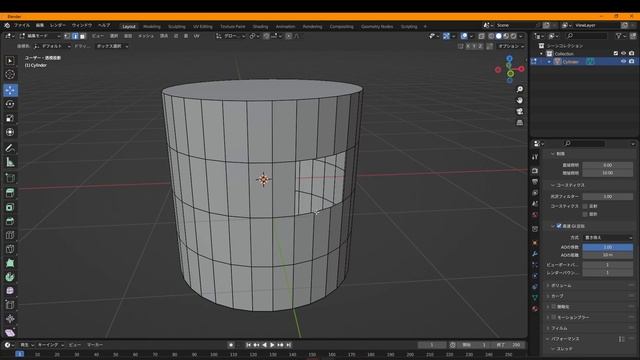
Task: Jump to the timeline start frame
Action: pyautogui.click(x=248, y=345)
